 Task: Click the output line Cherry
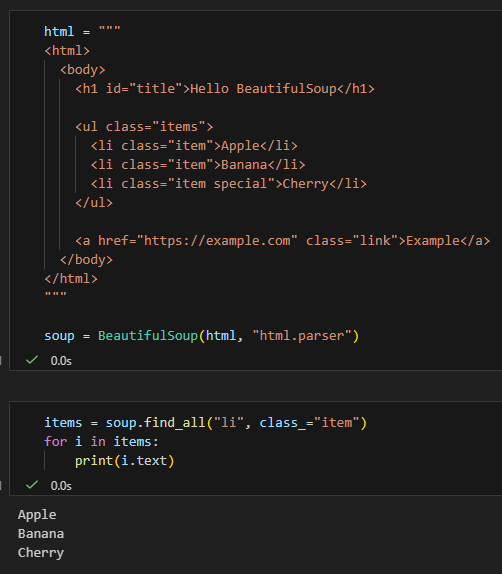(x=41, y=553)
